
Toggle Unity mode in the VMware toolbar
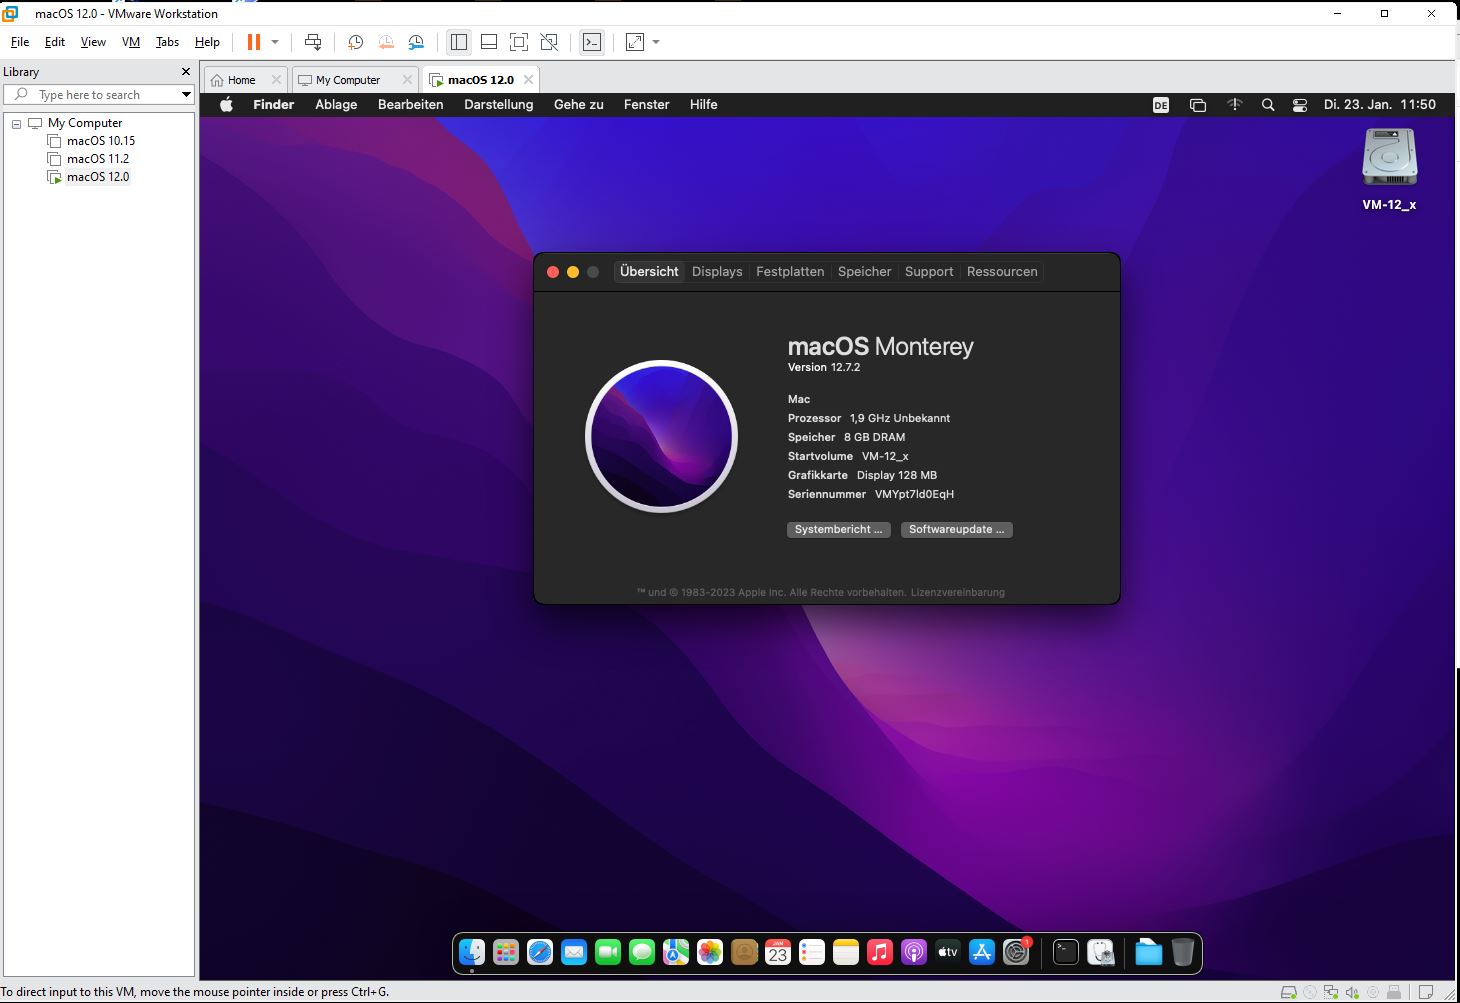tap(549, 42)
